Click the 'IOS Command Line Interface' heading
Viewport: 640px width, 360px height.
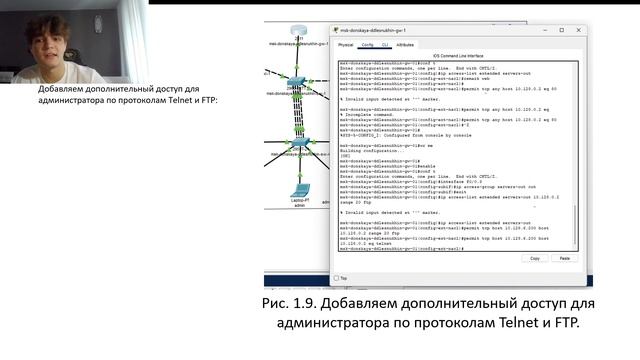(x=458, y=56)
